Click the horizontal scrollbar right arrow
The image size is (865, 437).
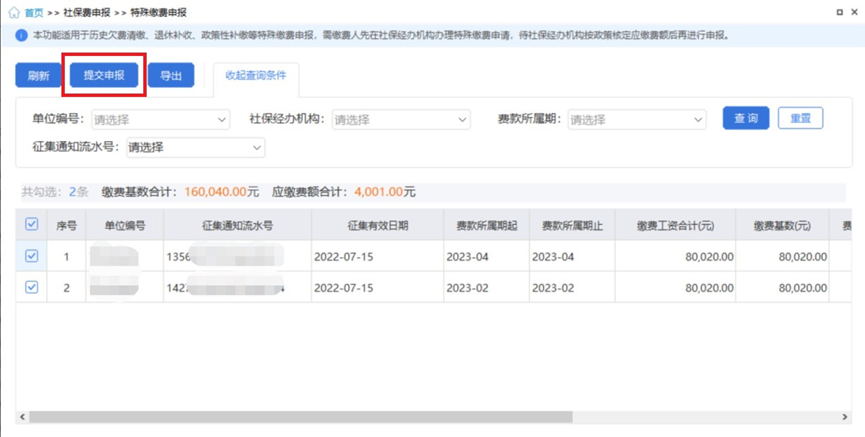[x=845, y=417]
